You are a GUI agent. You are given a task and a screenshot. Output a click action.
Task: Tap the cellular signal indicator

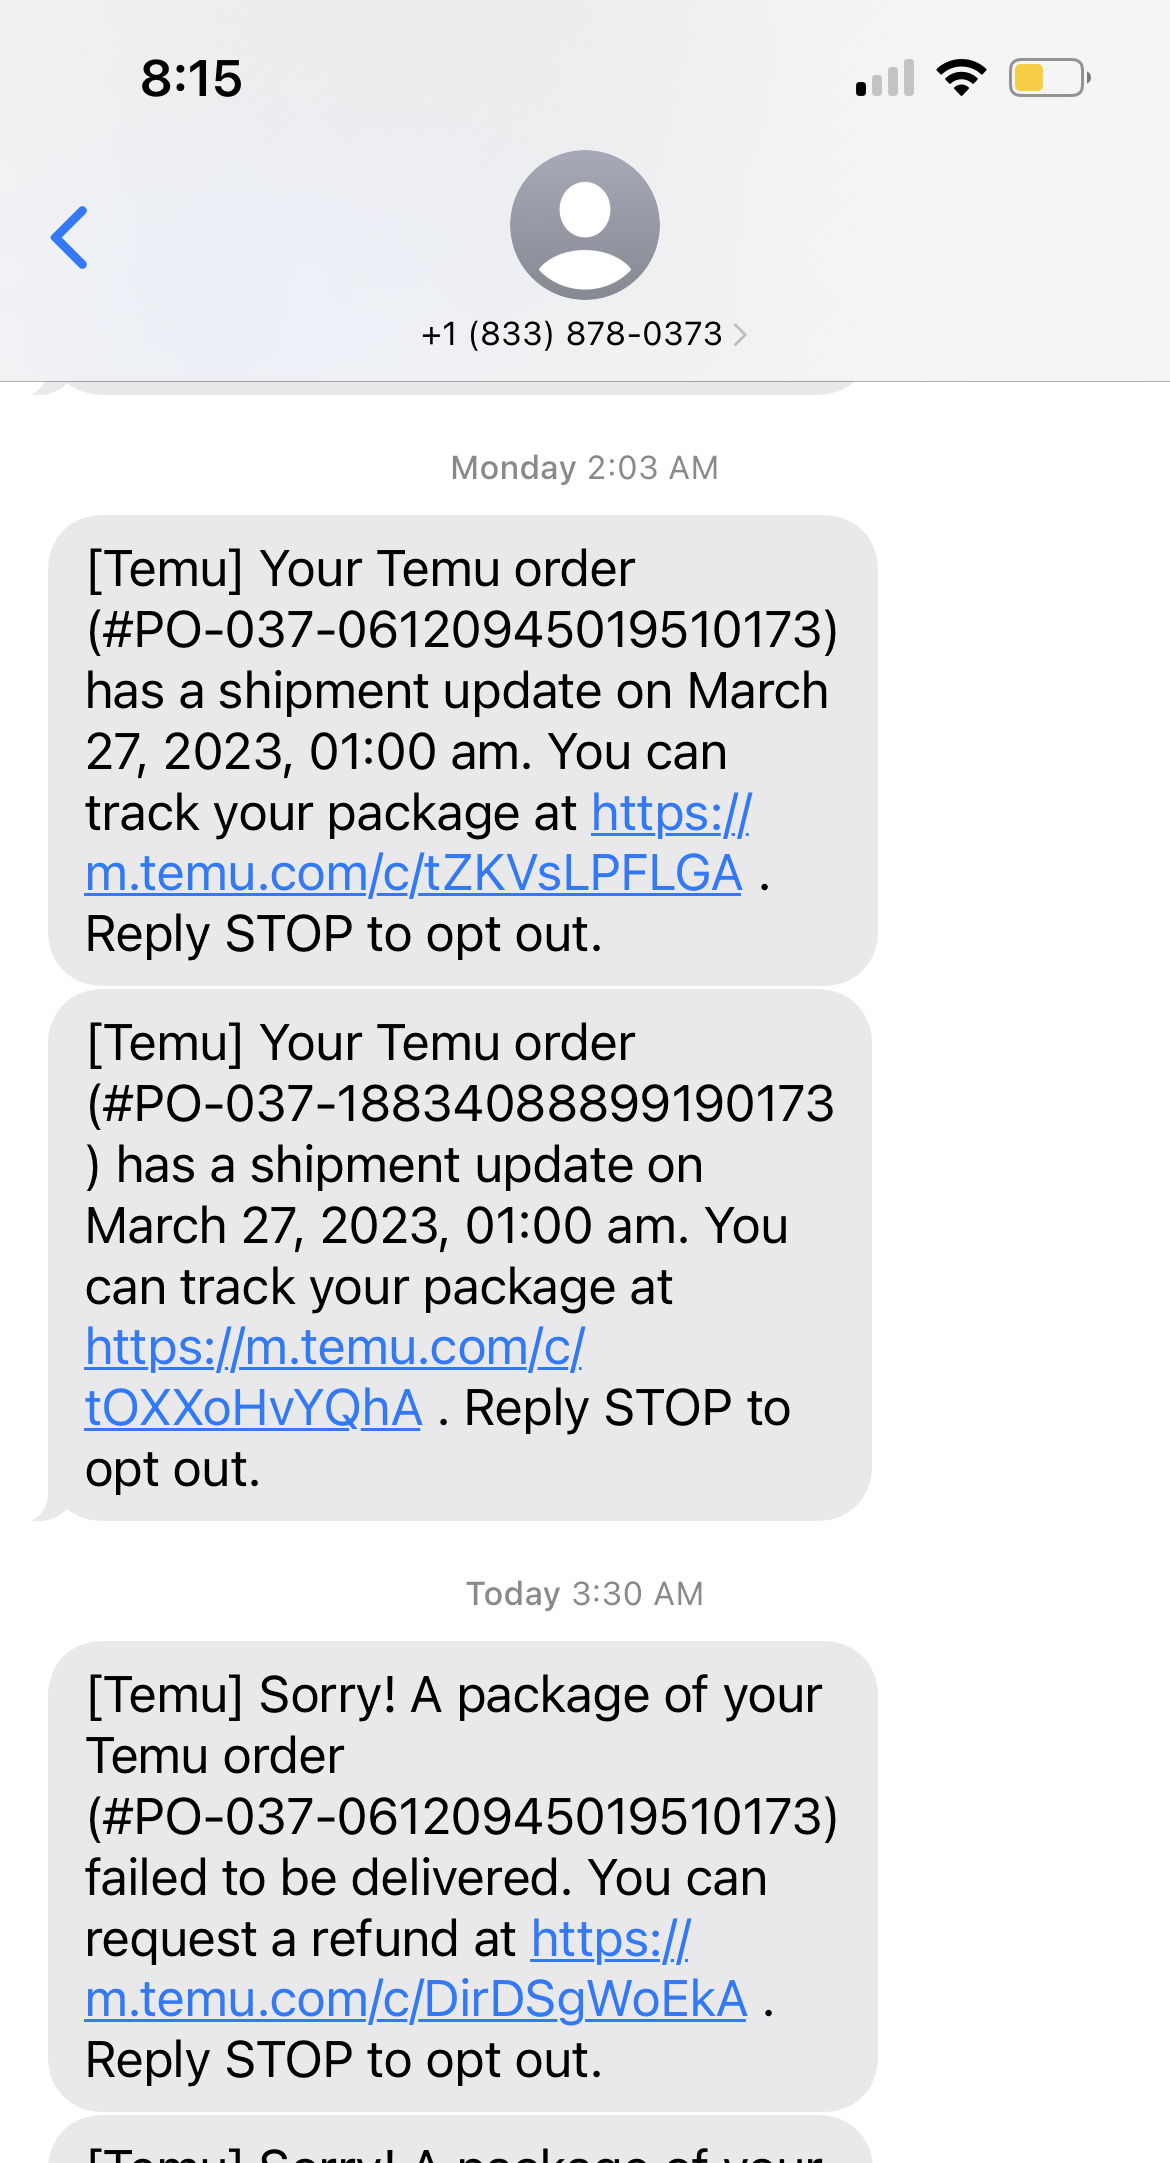(x=884, y=78)
